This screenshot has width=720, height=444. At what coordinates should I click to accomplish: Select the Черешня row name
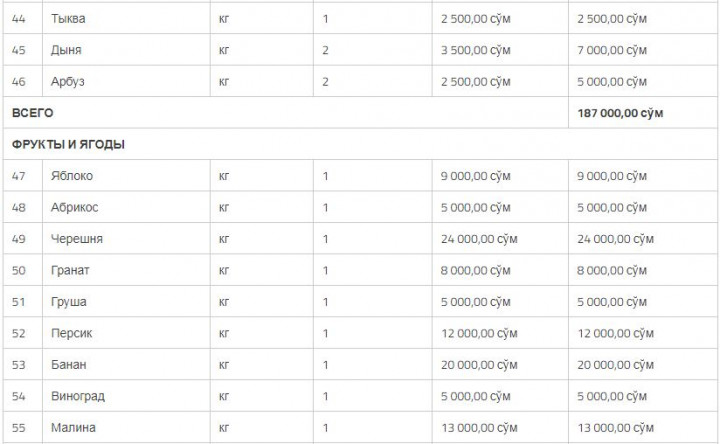tap(76, 239)
